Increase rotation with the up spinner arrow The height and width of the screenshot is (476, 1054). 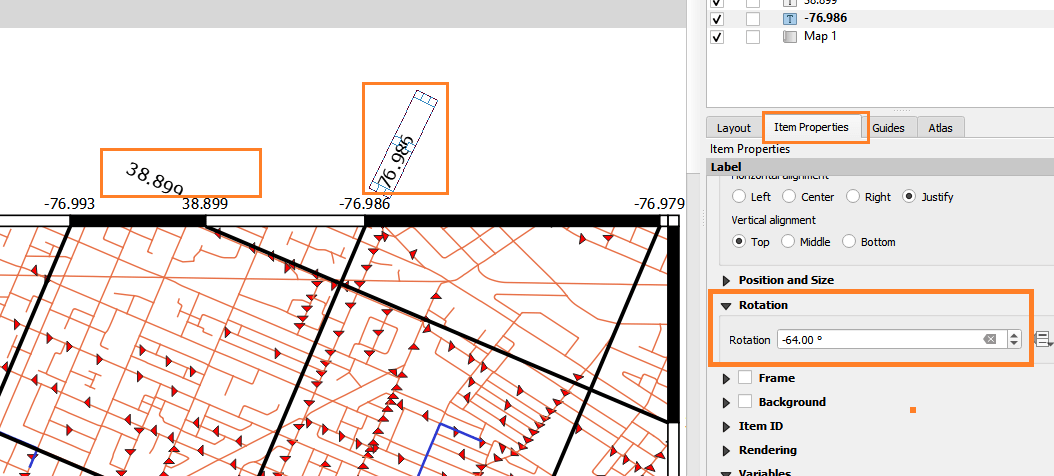1014,335
